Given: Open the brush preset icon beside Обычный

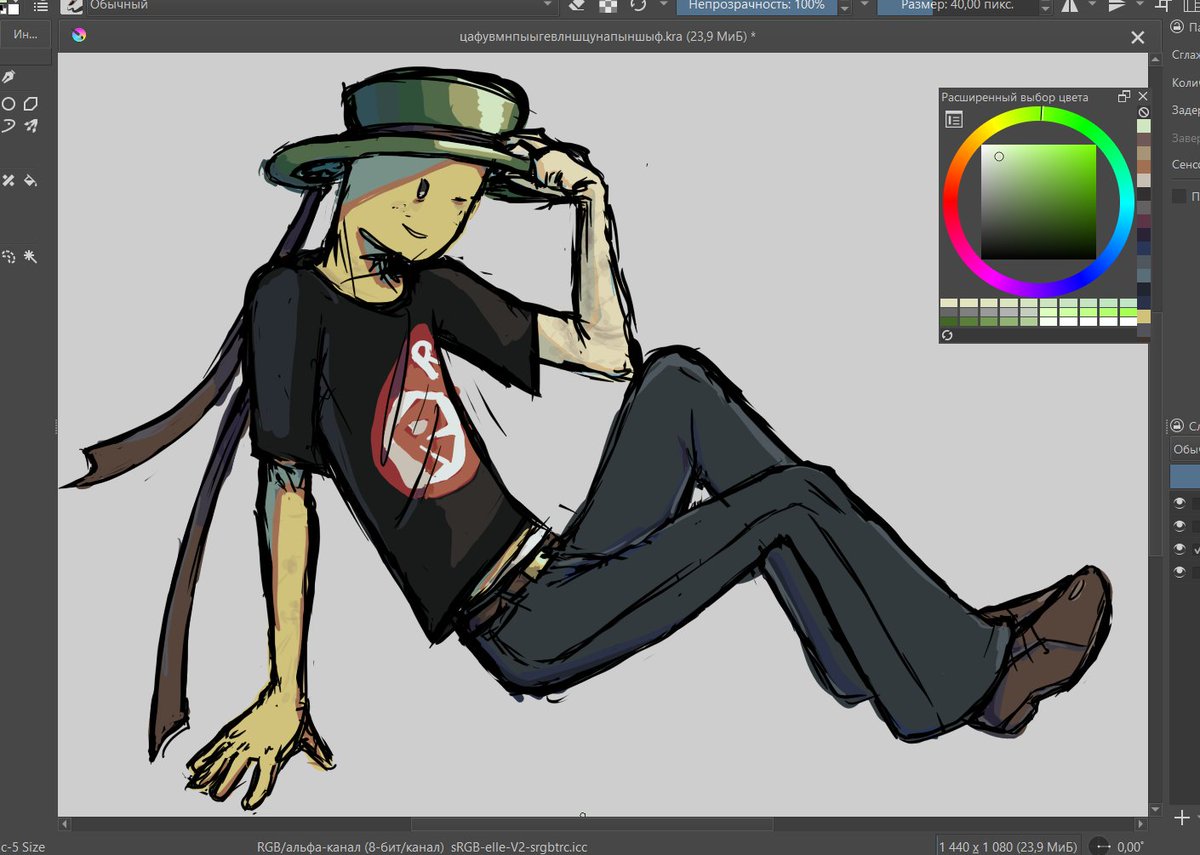Looking at the screenshot, I should pyautogui.click(x=70, y=6).
